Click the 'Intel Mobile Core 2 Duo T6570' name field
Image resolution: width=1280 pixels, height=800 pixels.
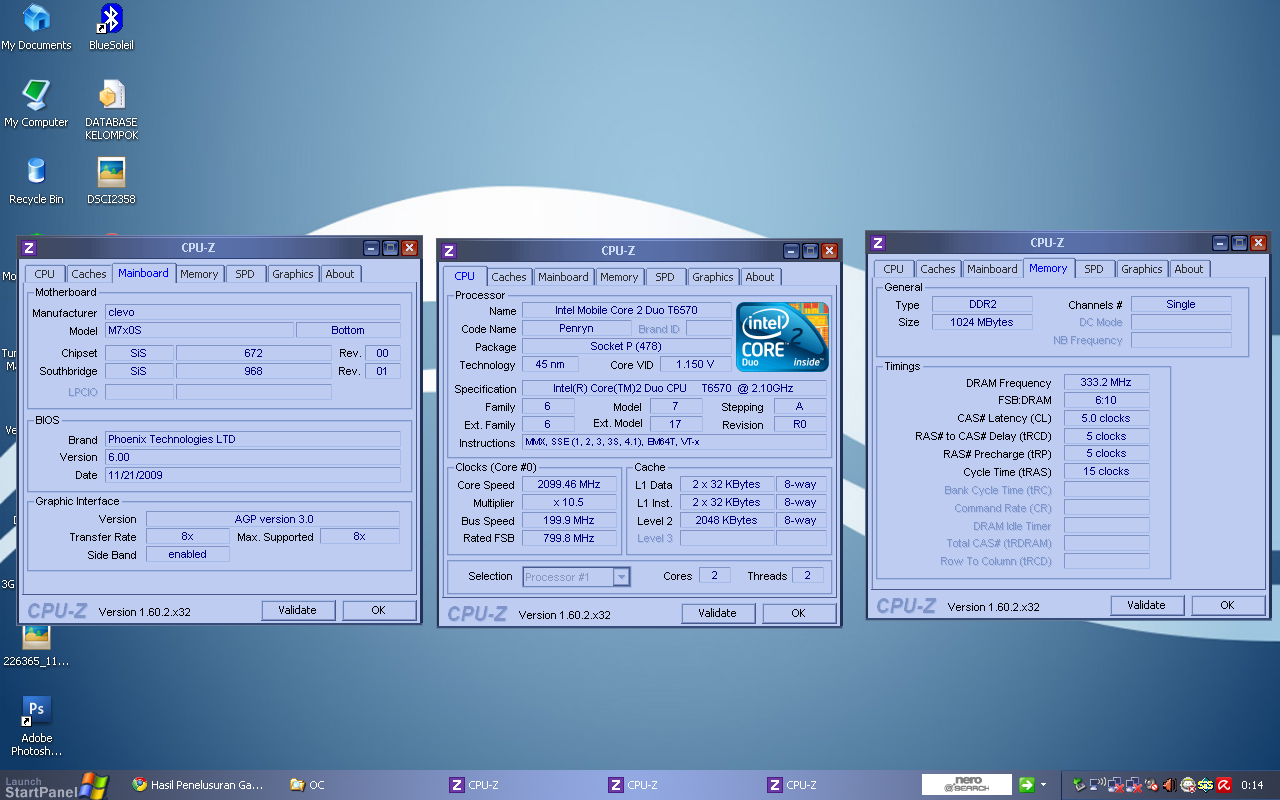pyautogui.click(x=627, y=311)
